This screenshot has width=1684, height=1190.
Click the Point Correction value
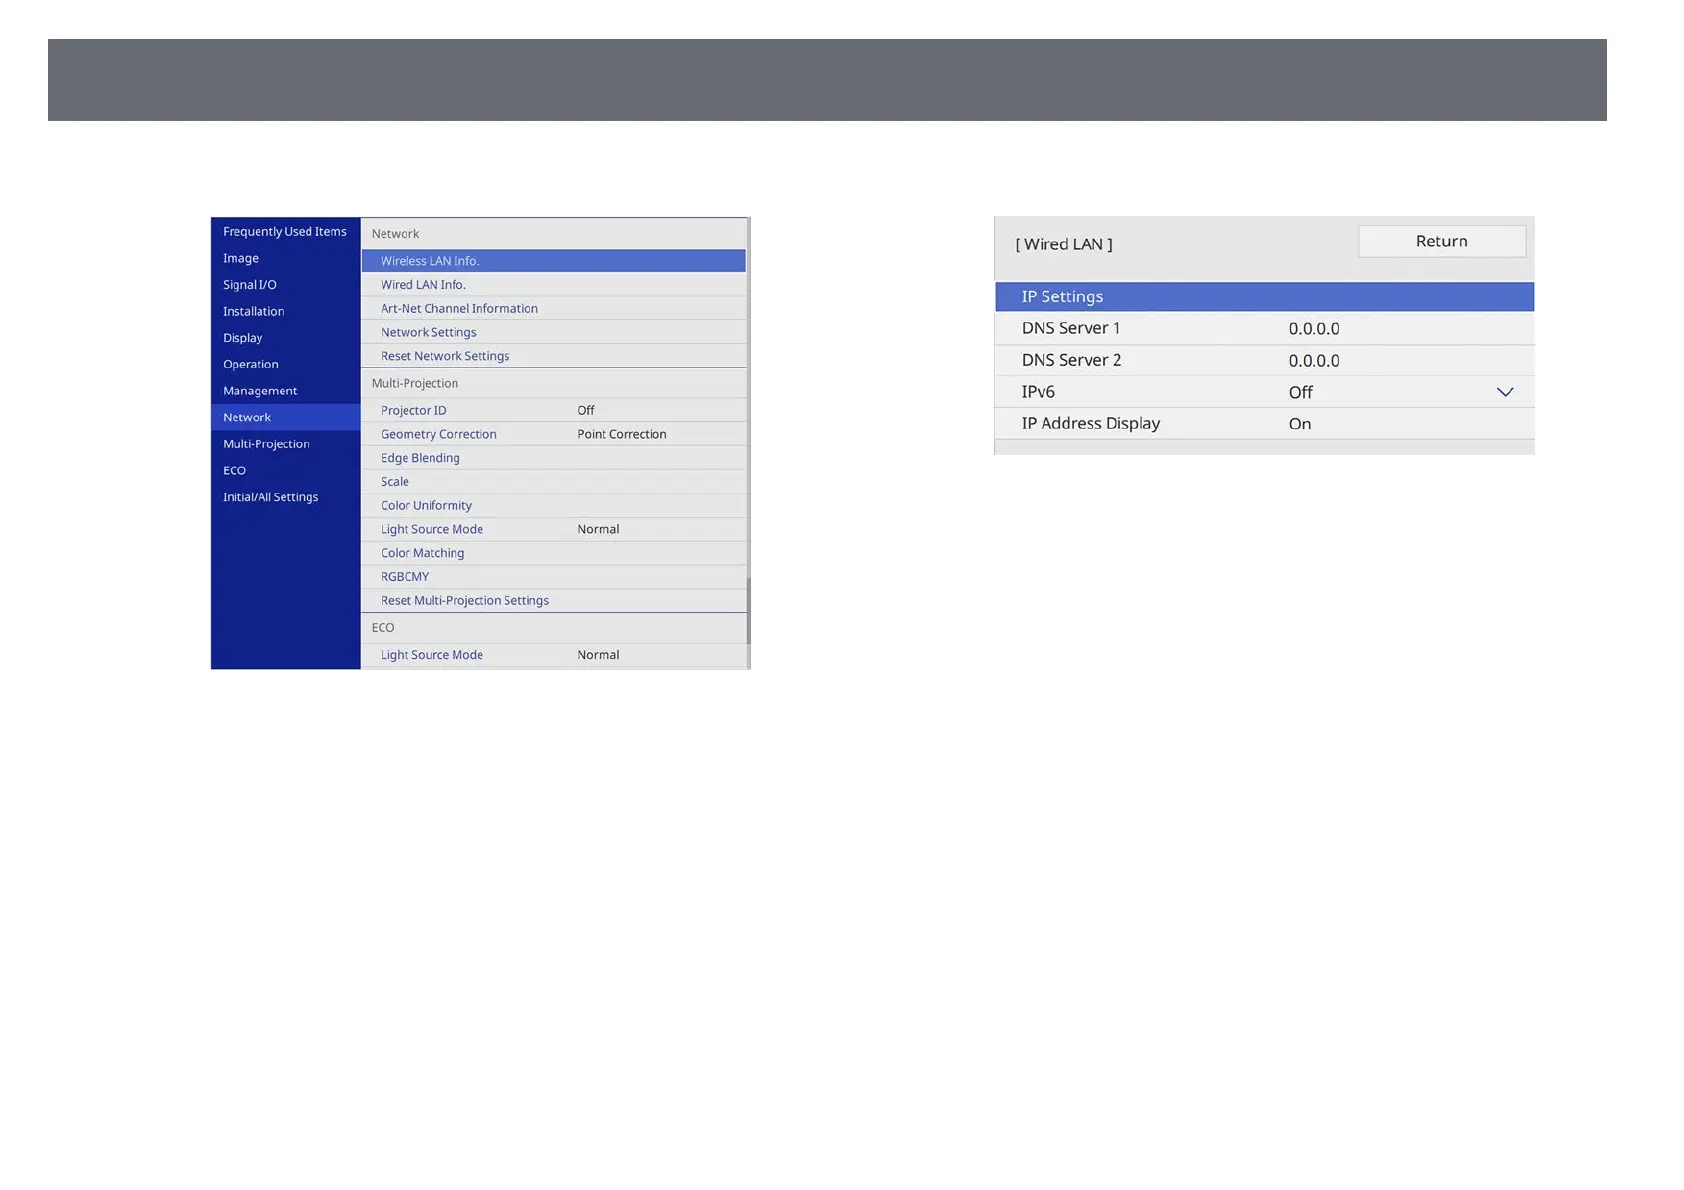(x=622, y=434)
